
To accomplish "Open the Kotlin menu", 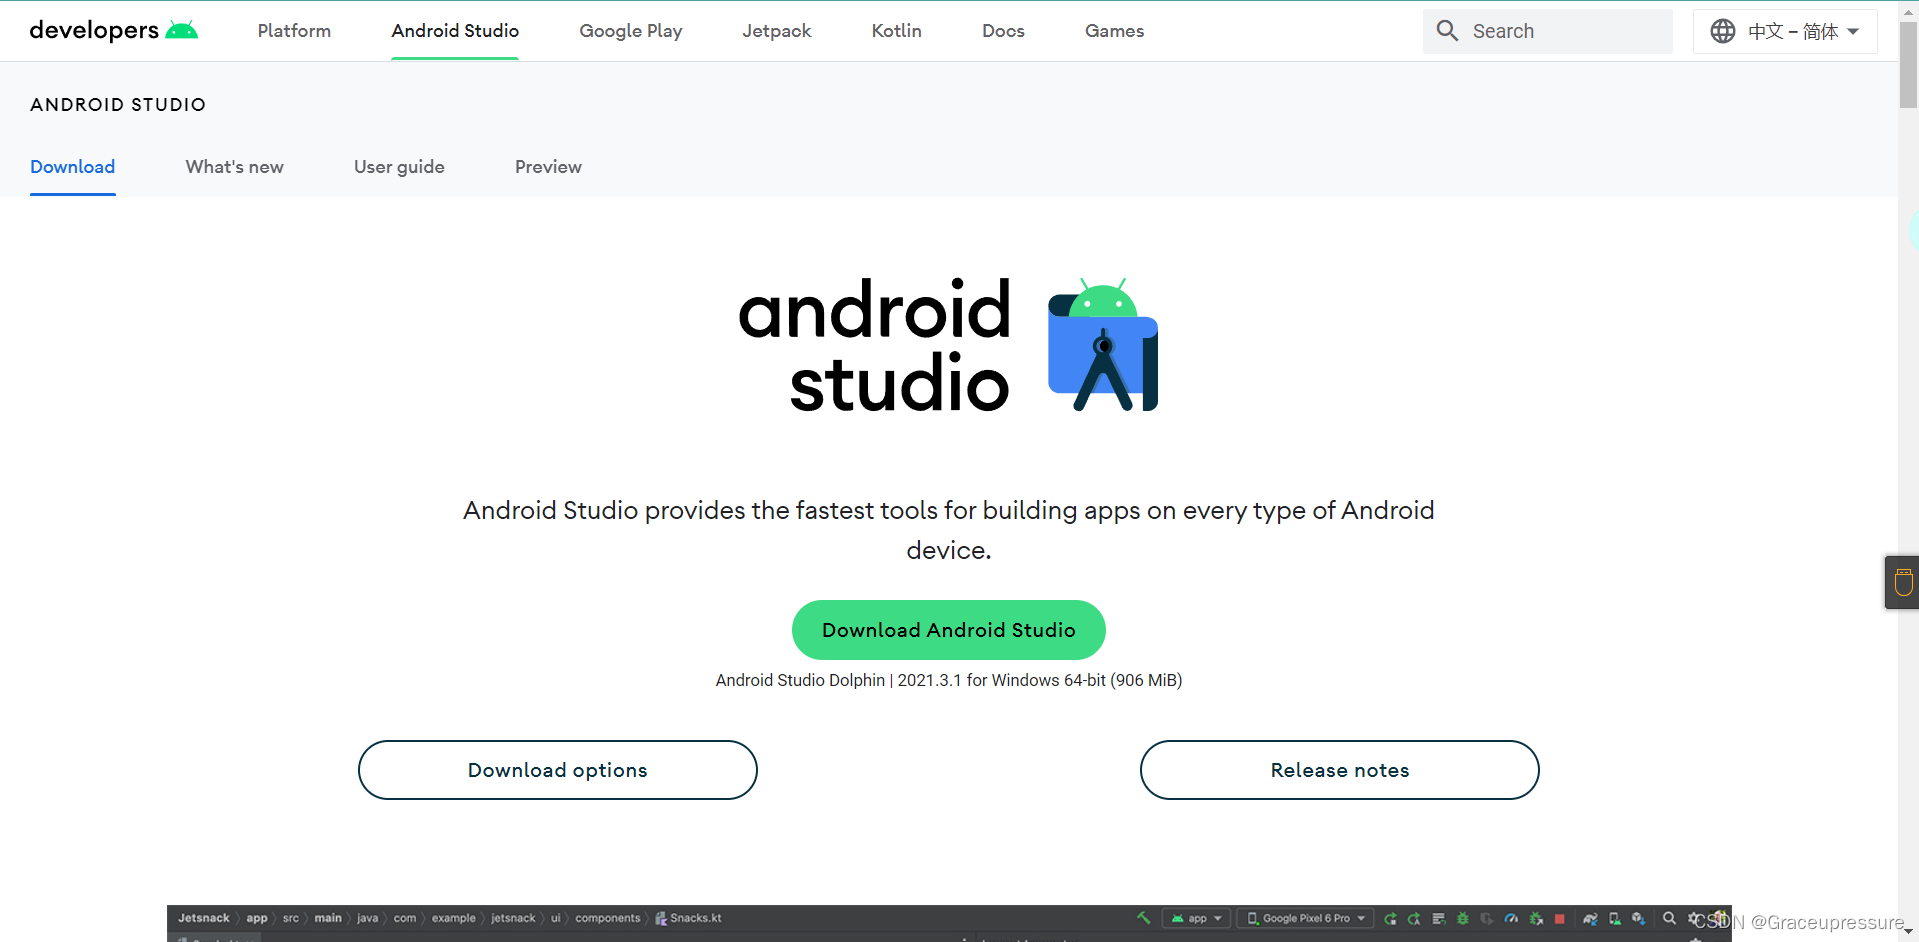I will (x=897, y=31).
